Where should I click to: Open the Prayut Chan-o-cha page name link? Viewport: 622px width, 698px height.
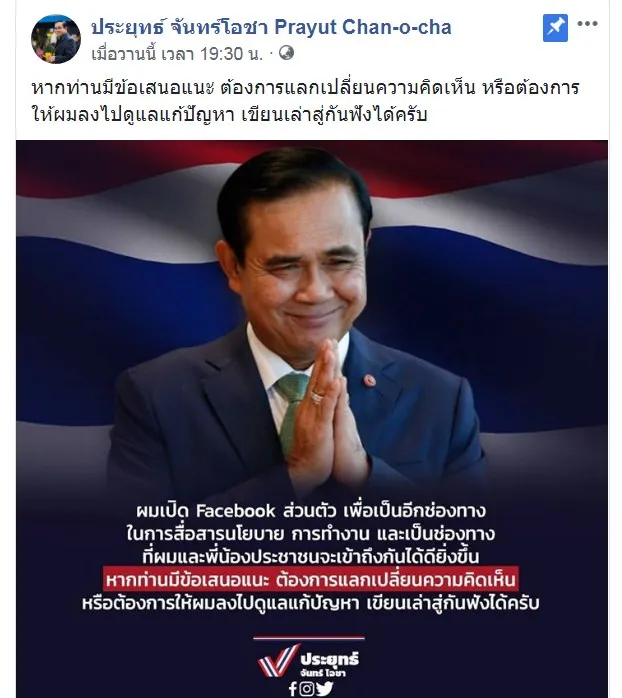tap(271, 27)
